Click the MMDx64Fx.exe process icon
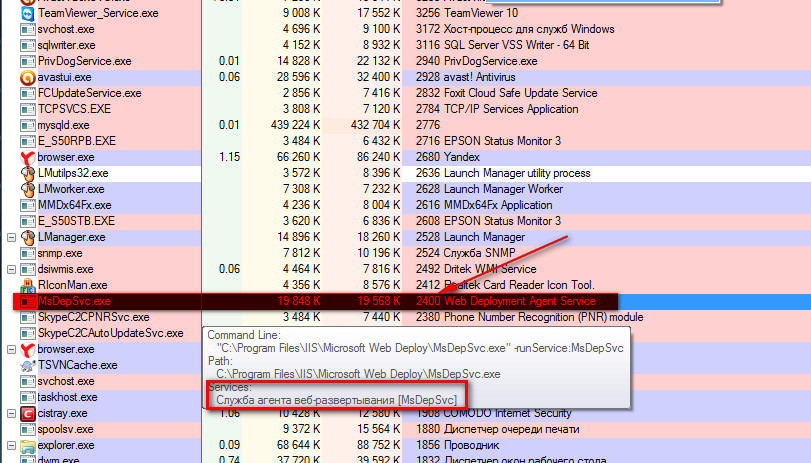 tap(27, 205)
